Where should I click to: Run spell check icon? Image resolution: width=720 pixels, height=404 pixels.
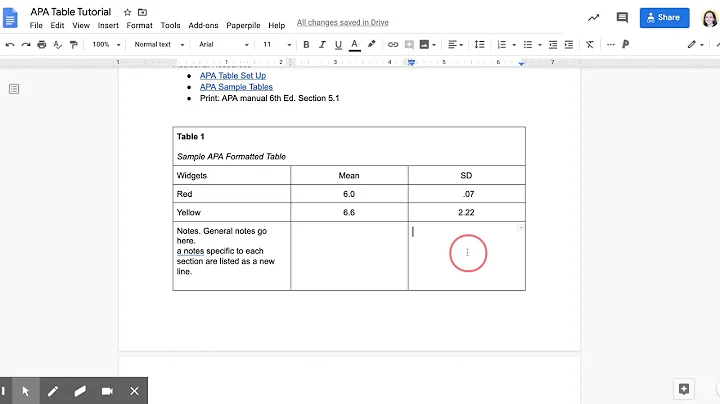click(57, 45)
